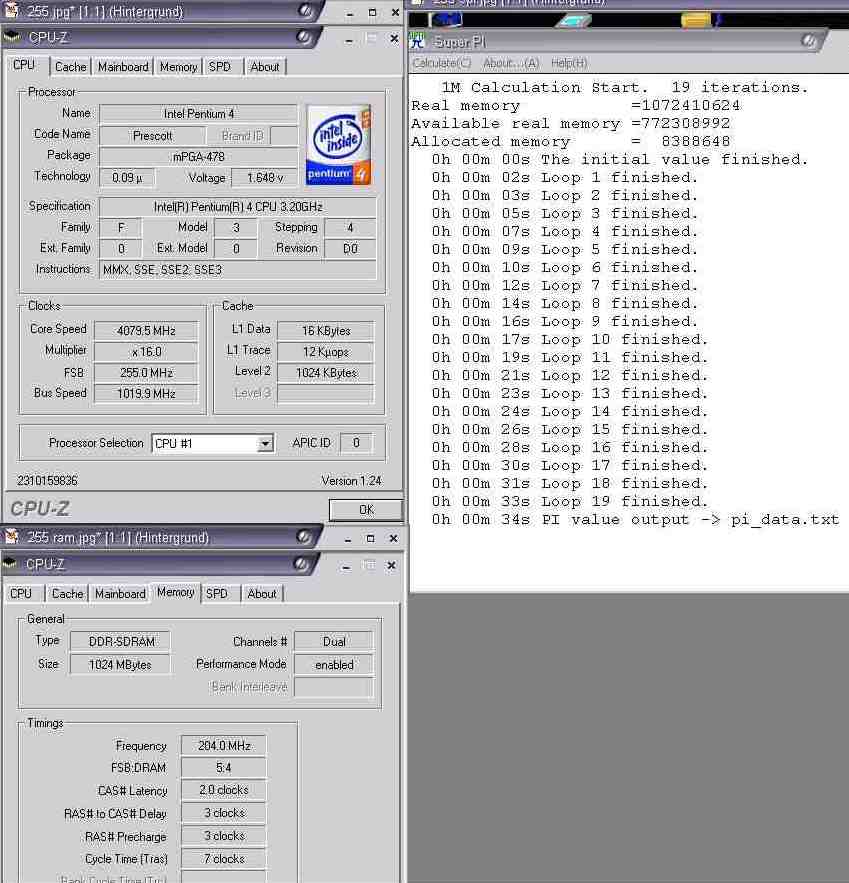849x883 pixels.
Task: Click the Intel Inside Pentium 4 logo
Action: (338, 145)
